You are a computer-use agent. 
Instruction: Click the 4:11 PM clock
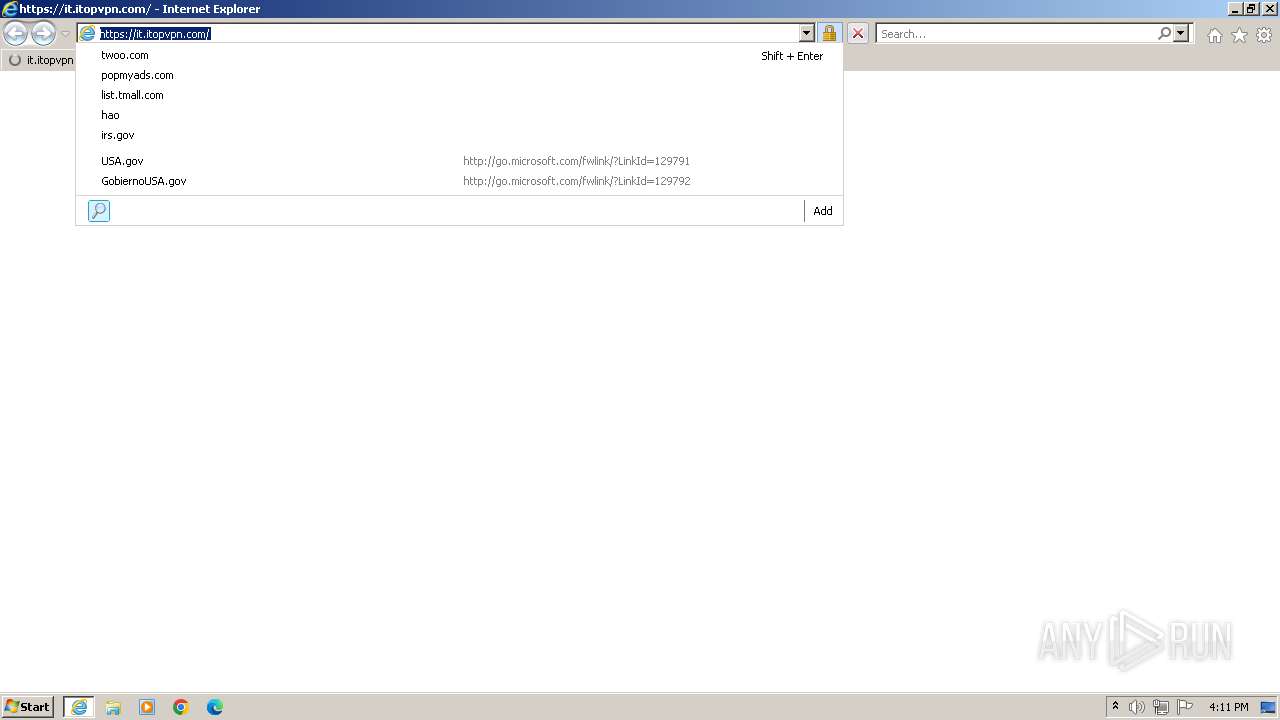click(x=1228, y=707)
